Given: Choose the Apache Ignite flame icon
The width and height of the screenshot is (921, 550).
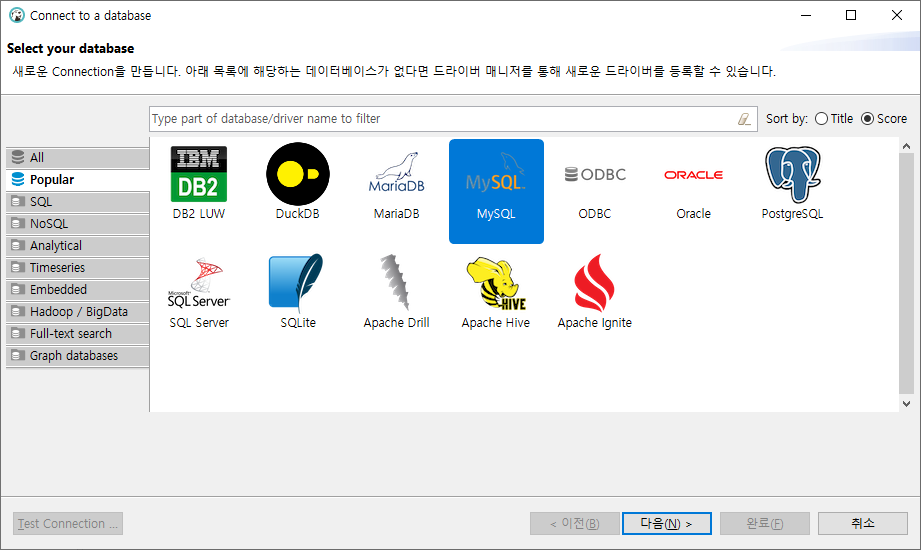Looking at the screenshot, I should pyautogui.click(x=594, y=283).
